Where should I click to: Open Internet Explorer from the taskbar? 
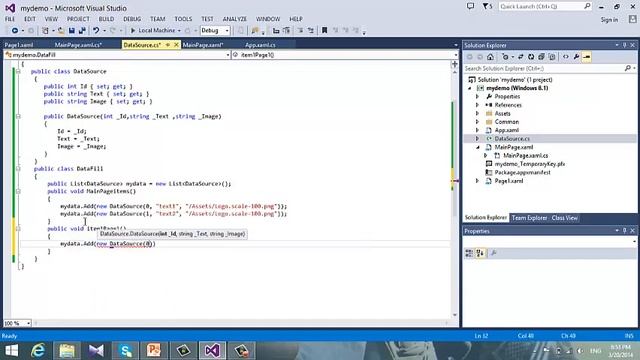click(x=38, y=351)
